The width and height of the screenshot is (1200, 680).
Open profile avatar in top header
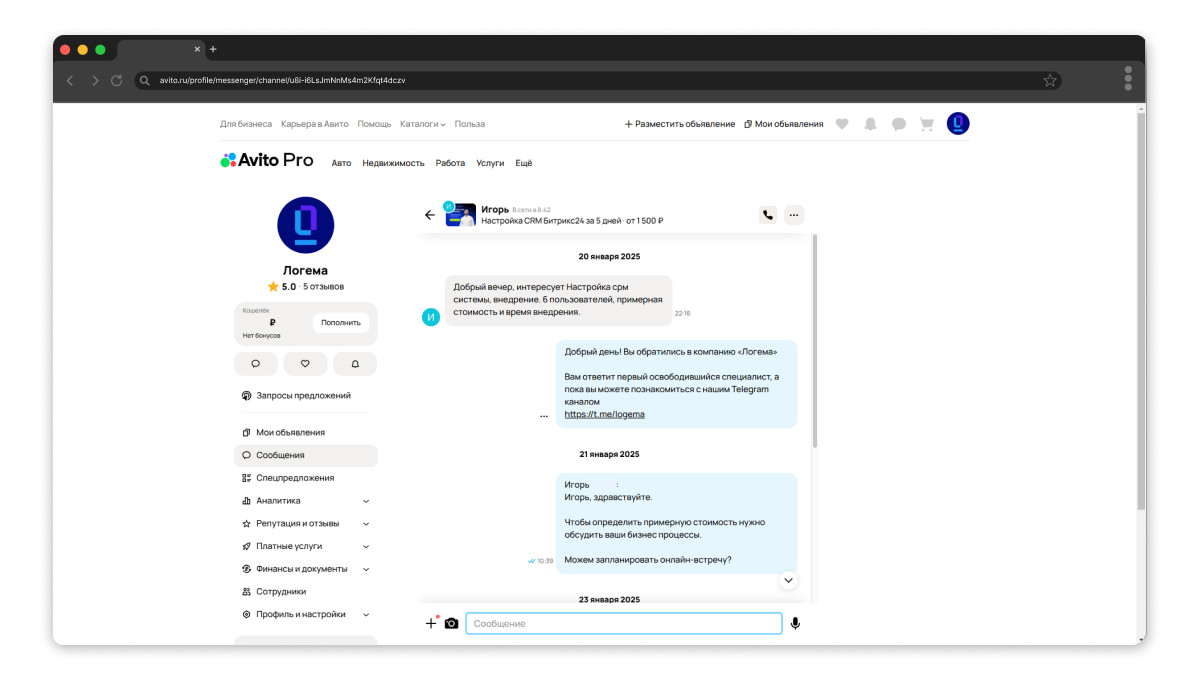[x=958, y=124]
